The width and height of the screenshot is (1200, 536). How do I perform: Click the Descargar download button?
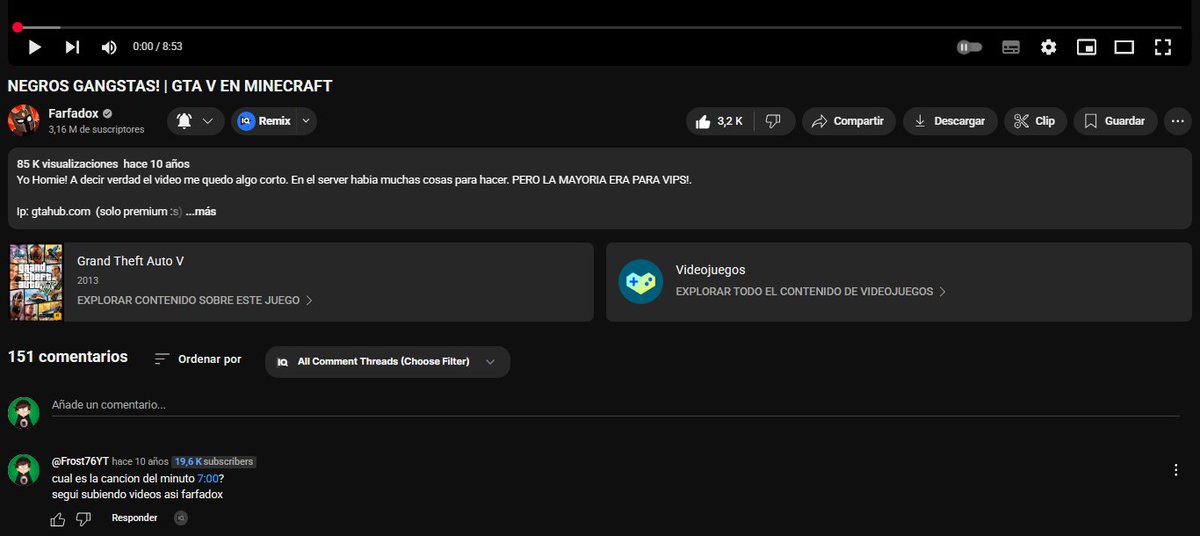[950, 121]
